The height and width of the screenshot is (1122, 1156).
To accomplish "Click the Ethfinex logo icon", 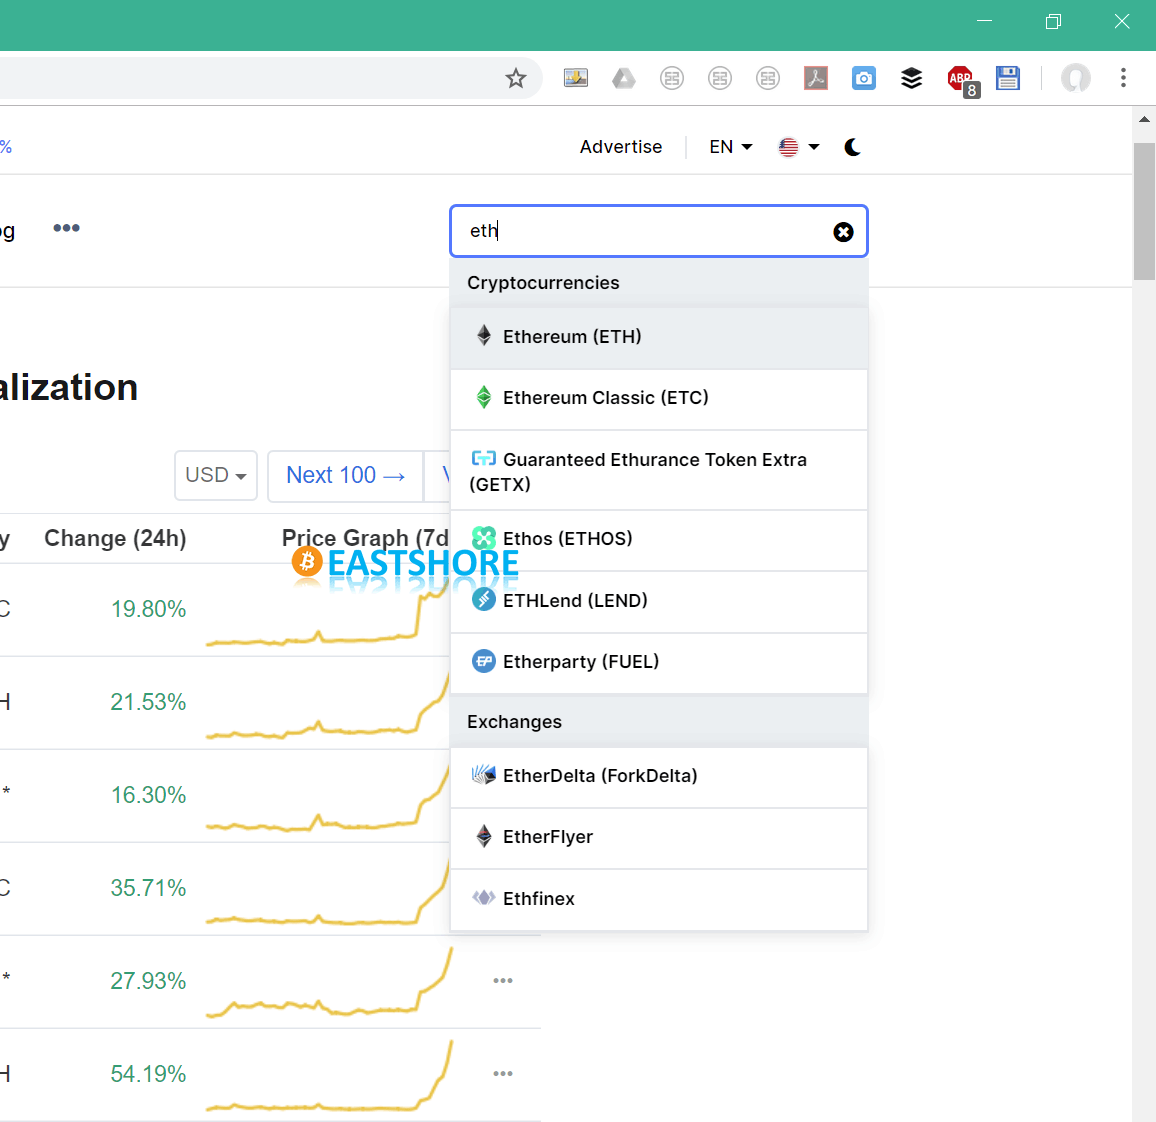I will (484, 897).
